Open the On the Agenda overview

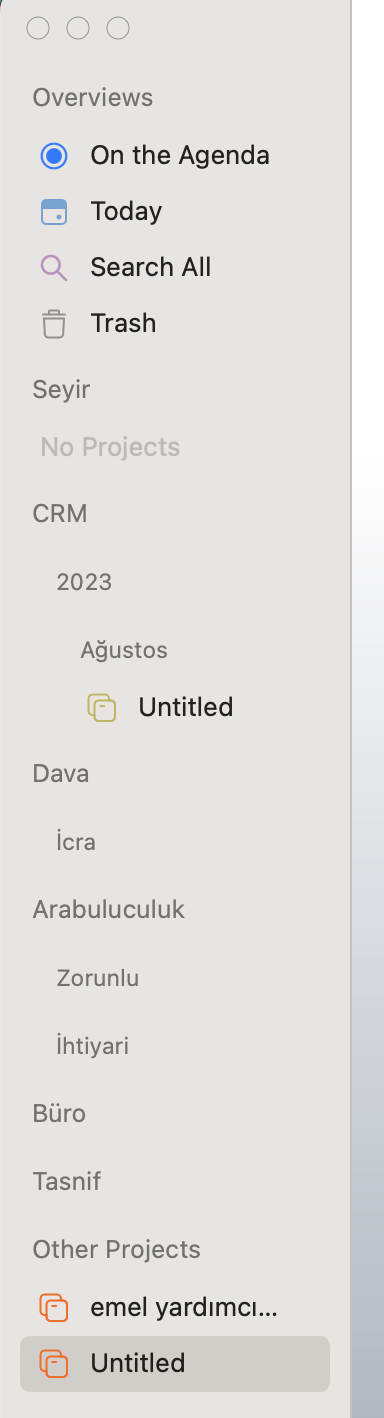[180, 155]
